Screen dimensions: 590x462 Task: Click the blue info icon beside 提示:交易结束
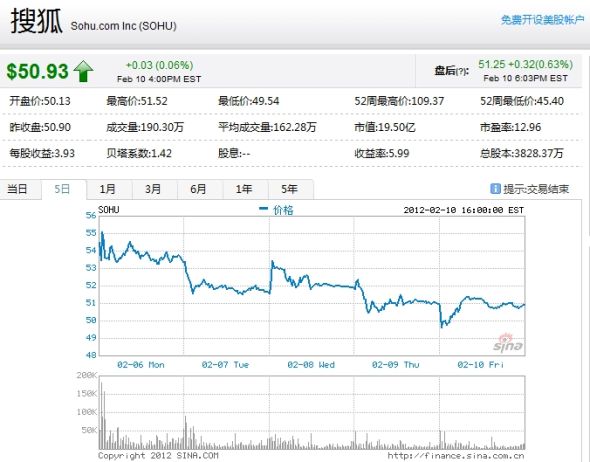[x=496, y=188]
